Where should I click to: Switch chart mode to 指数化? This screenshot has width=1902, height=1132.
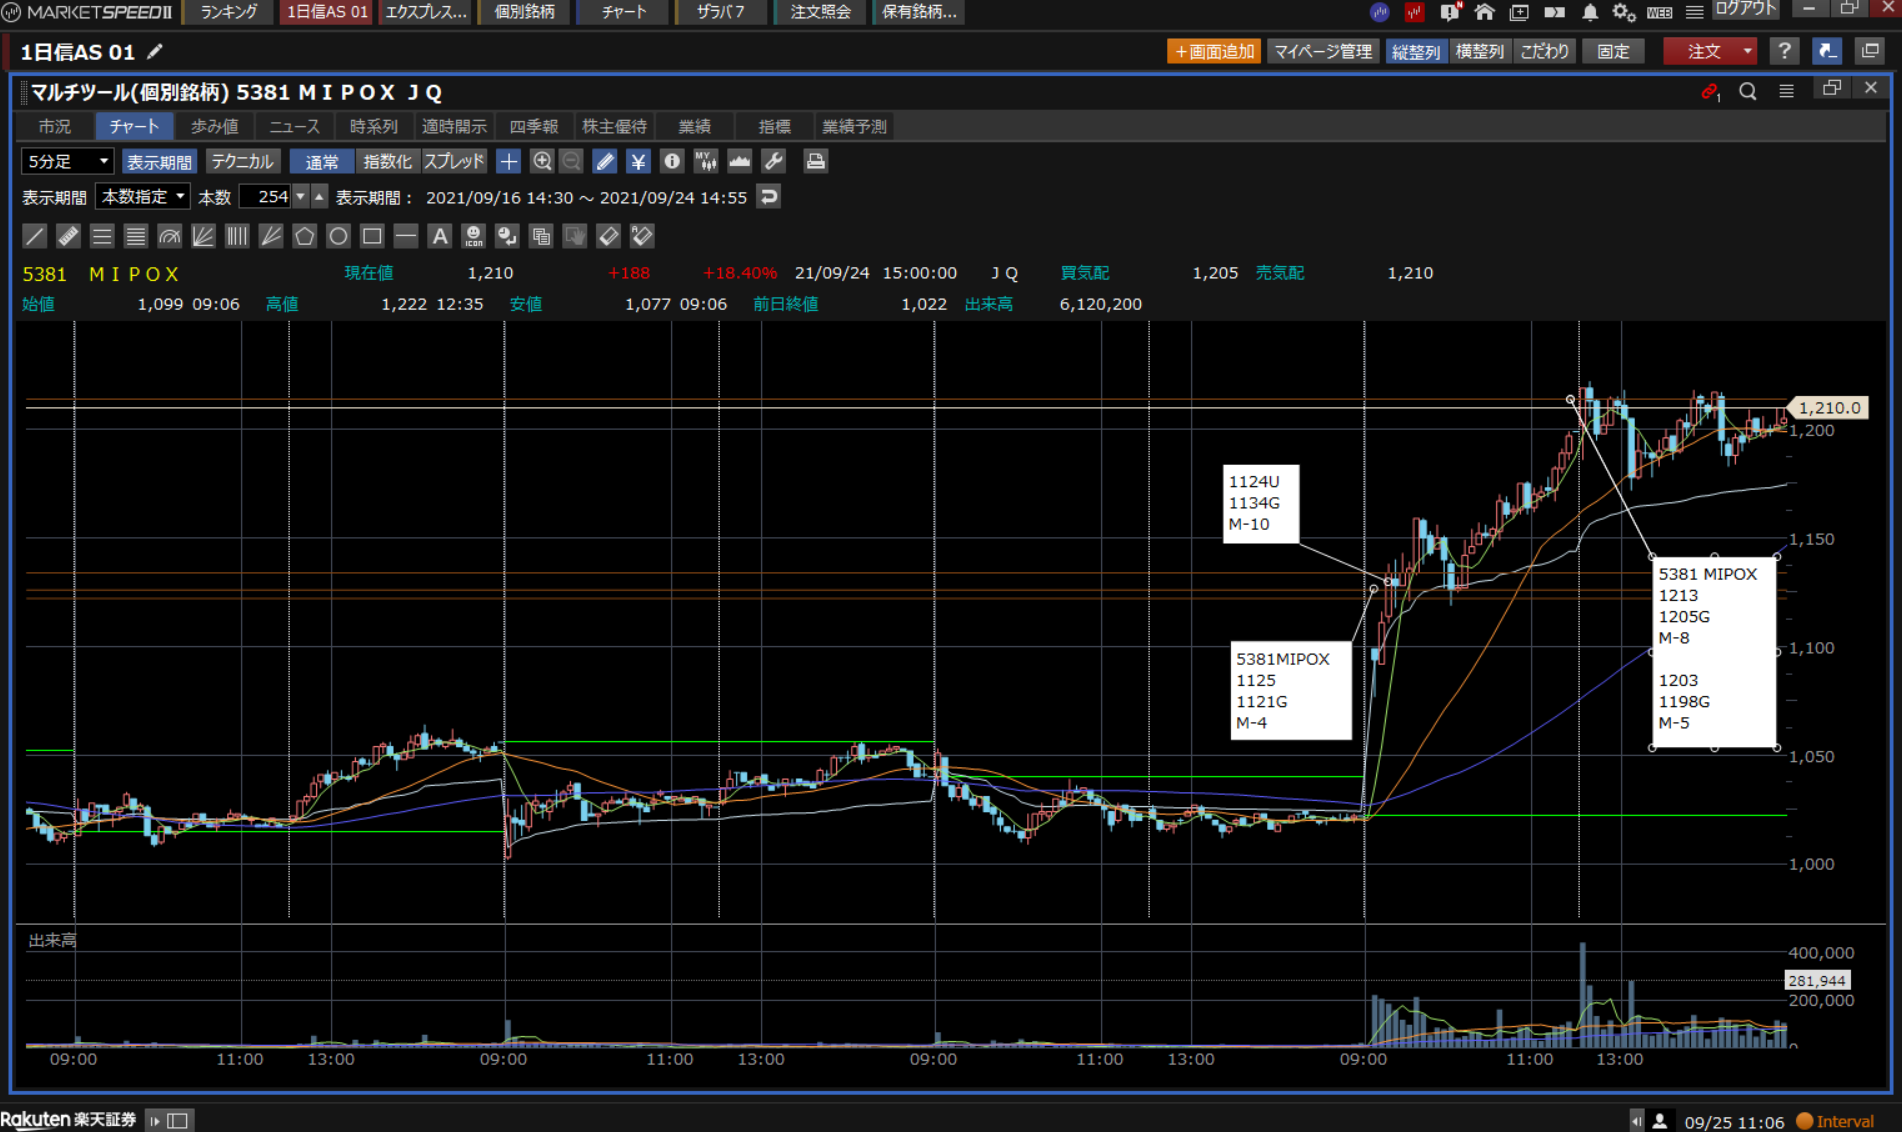pos(386,161)
